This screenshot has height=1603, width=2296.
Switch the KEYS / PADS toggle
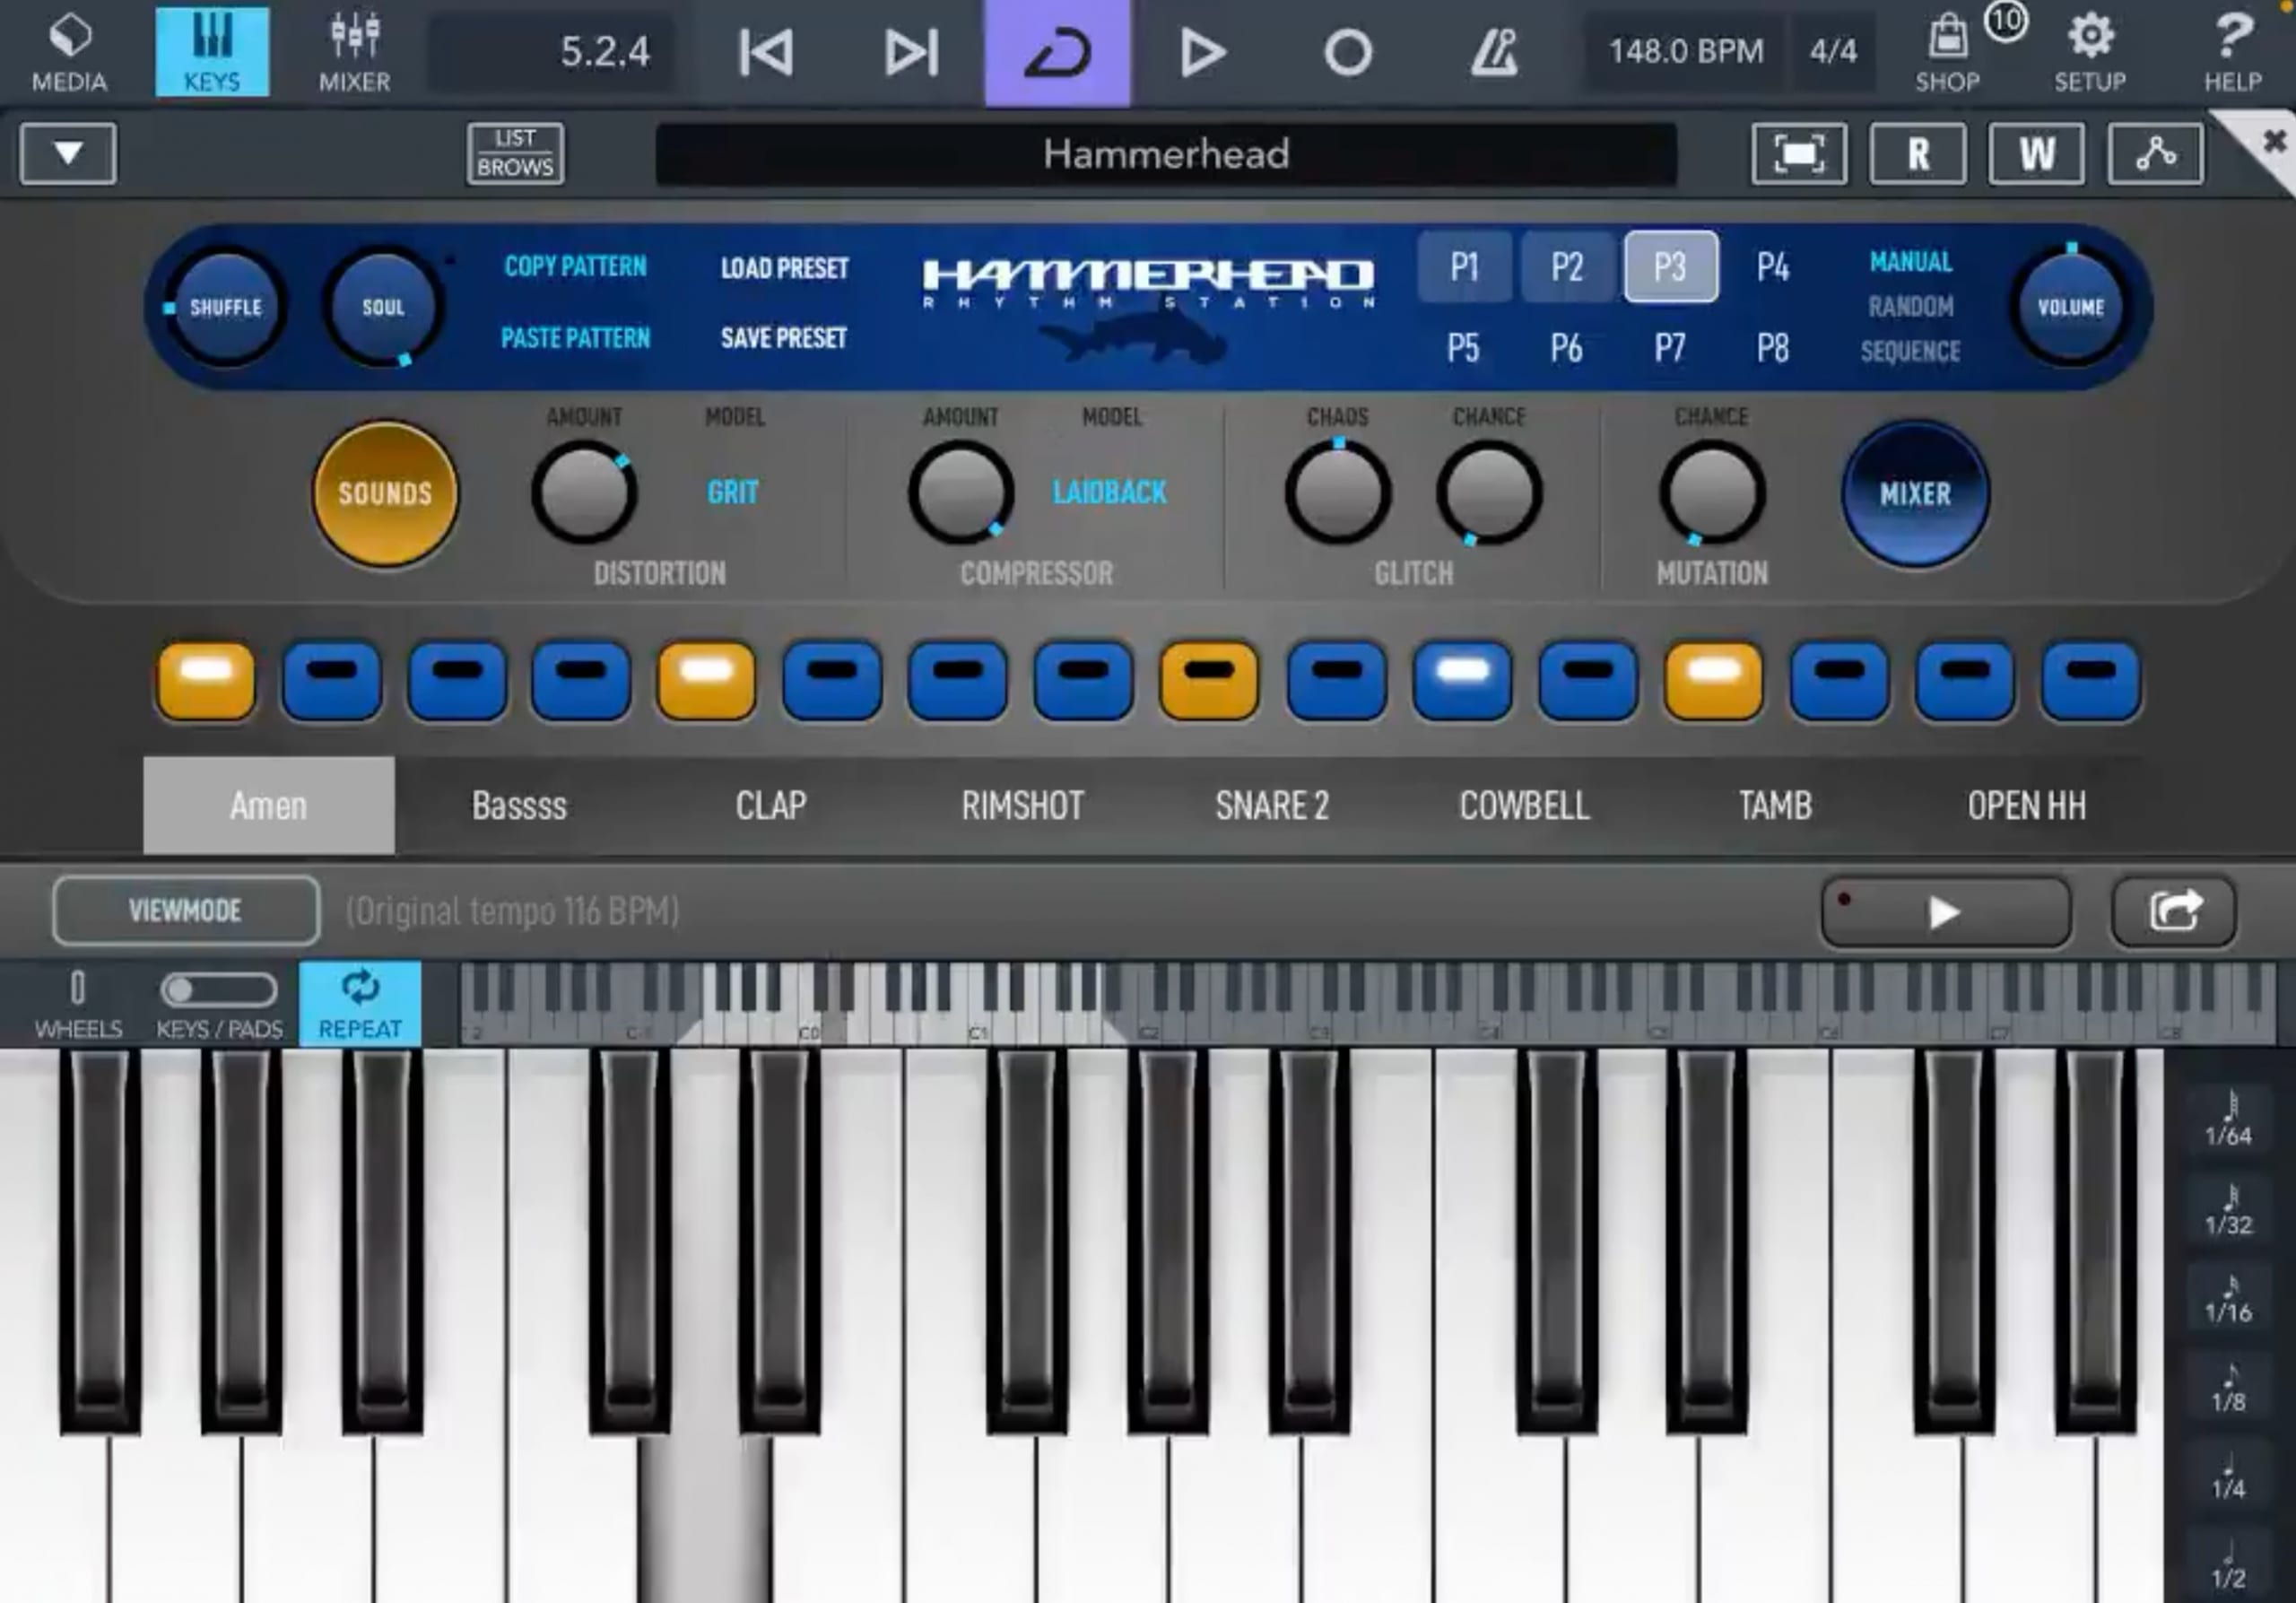pos(219,990)
